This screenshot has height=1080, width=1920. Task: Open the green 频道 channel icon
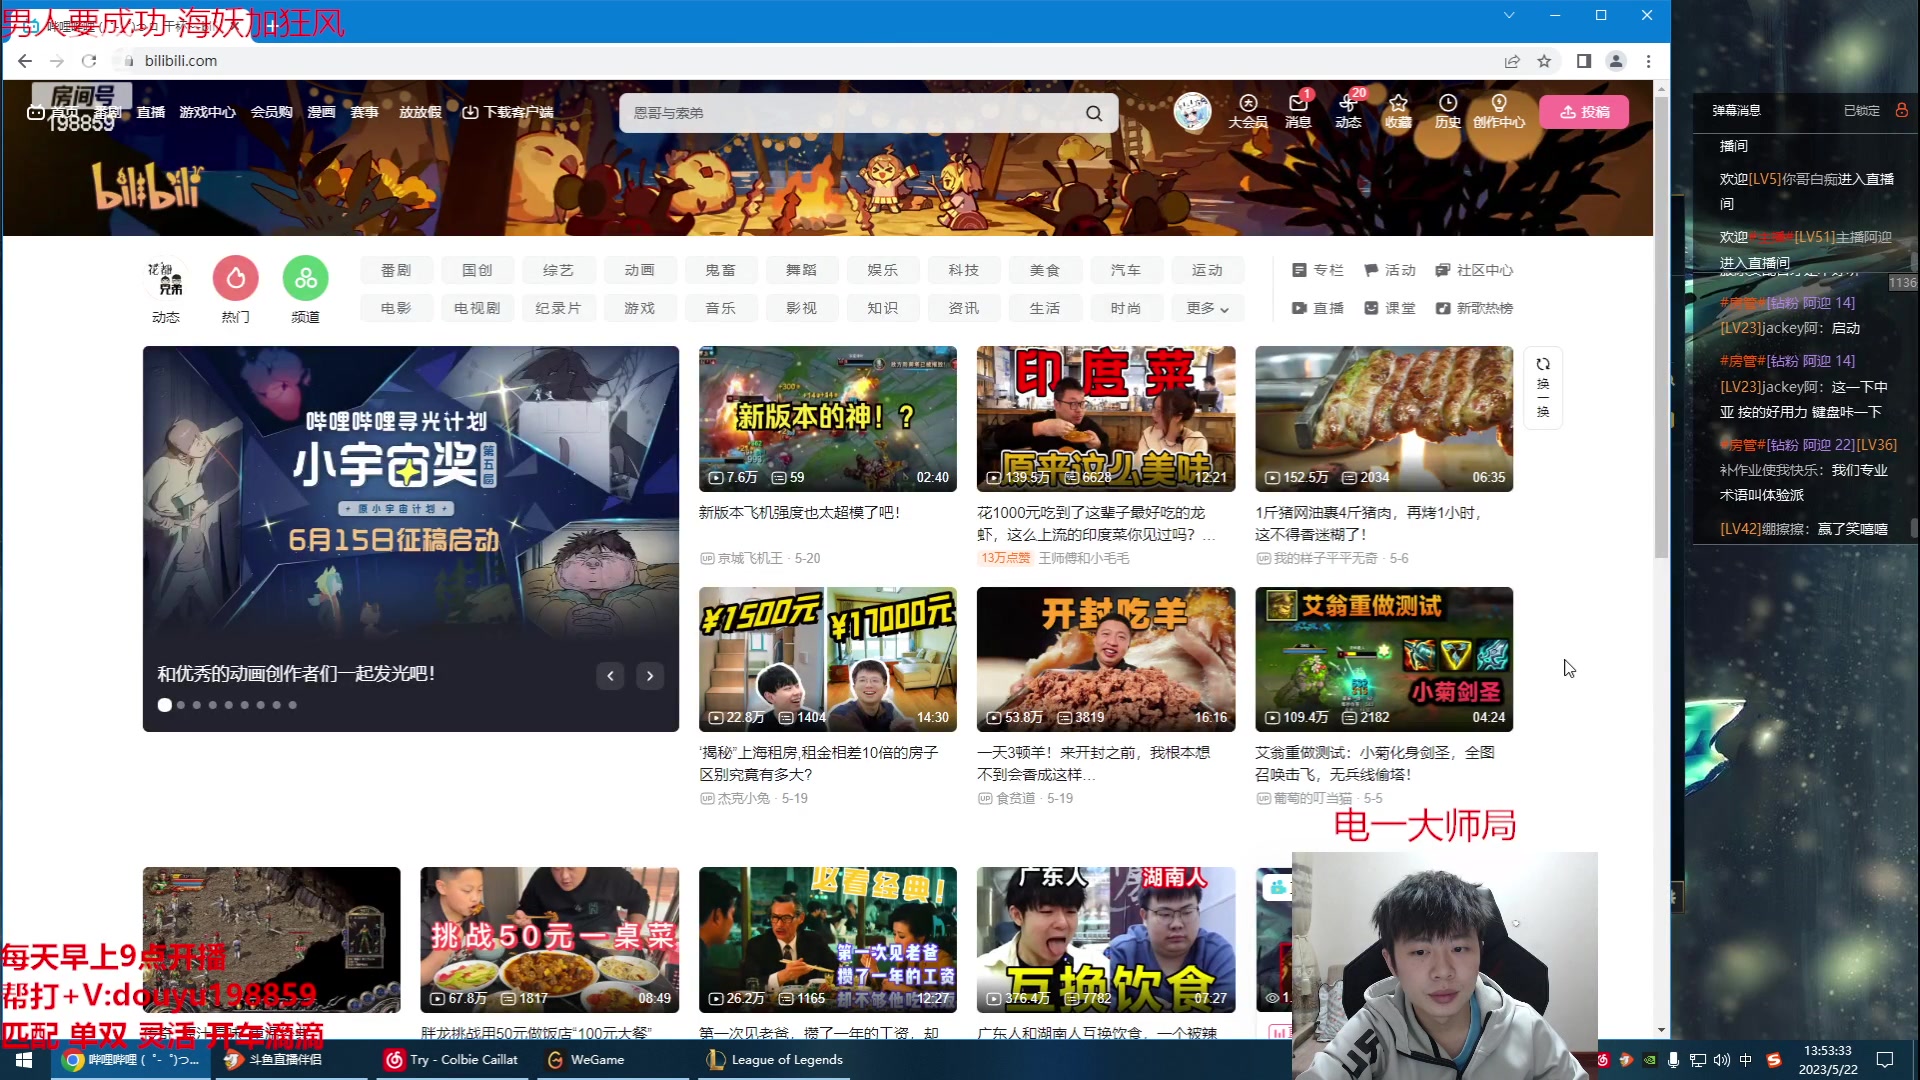click(306, 279)
